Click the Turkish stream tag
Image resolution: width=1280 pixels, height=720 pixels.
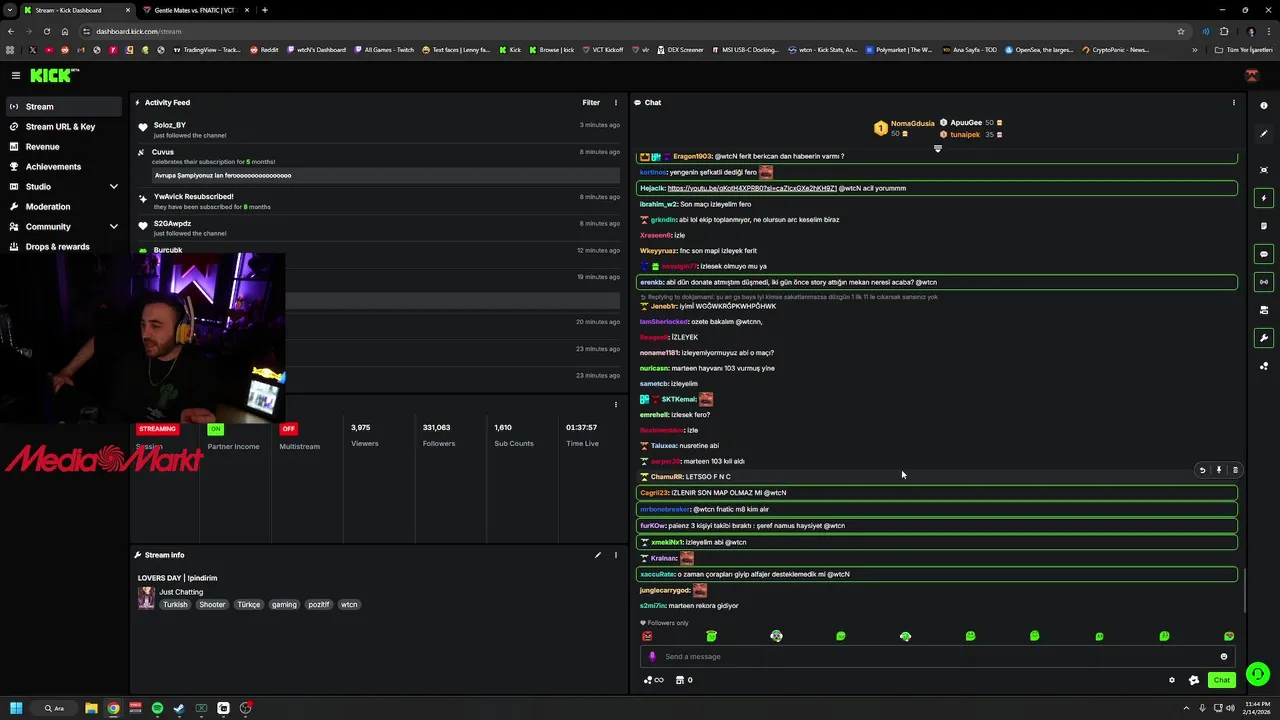pyautogui.click(x=175, y=604)
